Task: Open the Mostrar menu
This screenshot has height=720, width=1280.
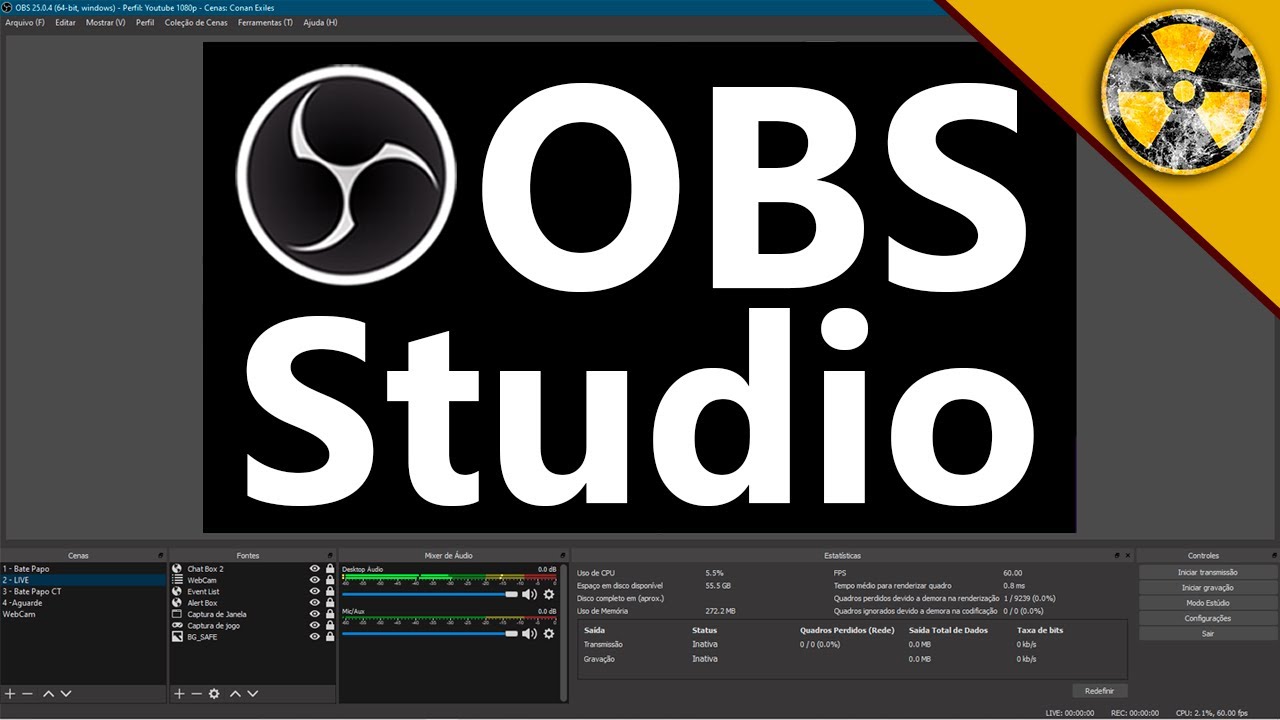Action: [x=106, y=22]
